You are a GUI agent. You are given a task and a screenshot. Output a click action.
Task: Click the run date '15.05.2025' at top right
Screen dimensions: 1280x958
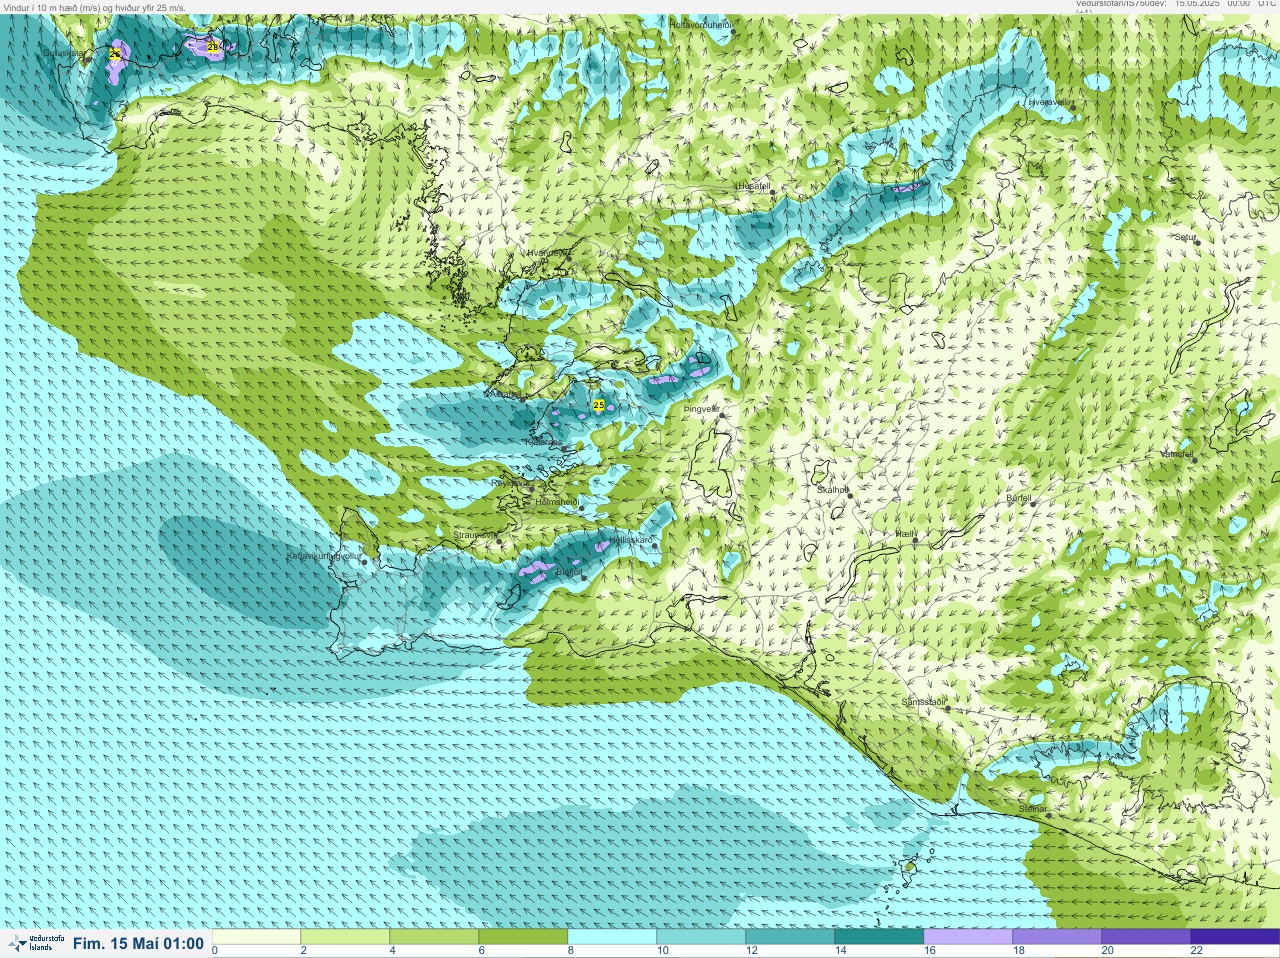click(1197, 4)
